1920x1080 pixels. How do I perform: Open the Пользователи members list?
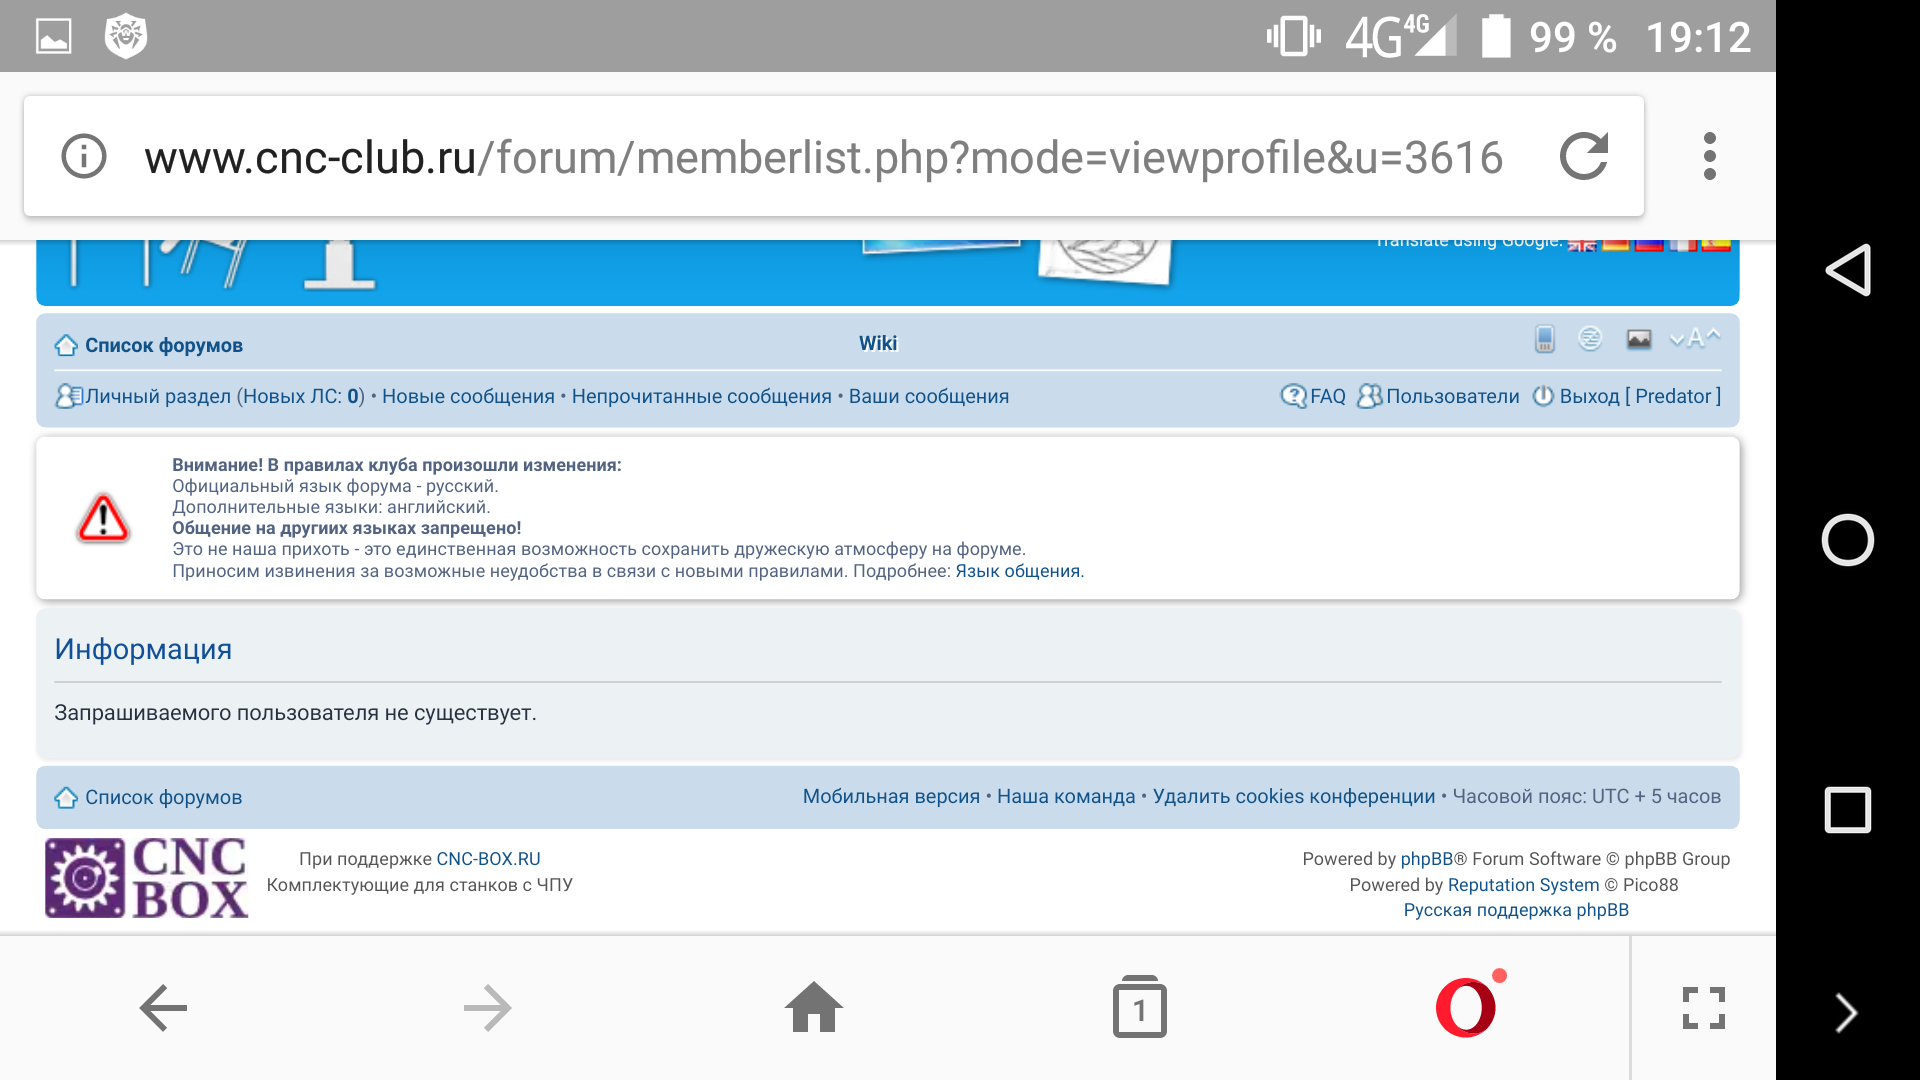pos(1451,396)
